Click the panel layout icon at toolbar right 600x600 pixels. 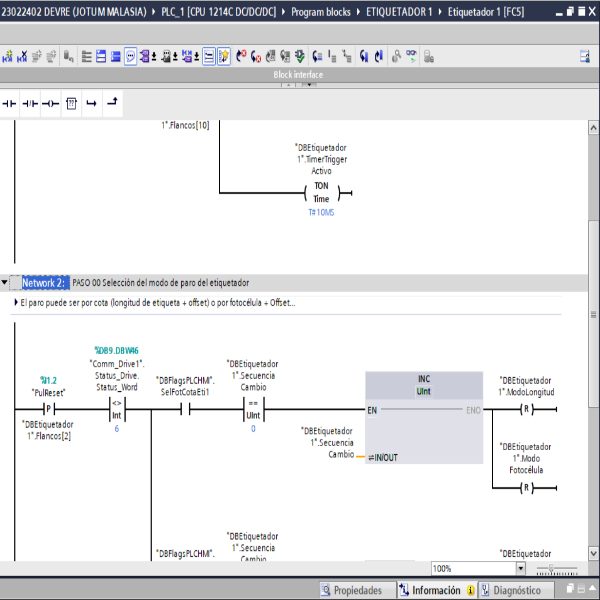click(x=585, y=57)
